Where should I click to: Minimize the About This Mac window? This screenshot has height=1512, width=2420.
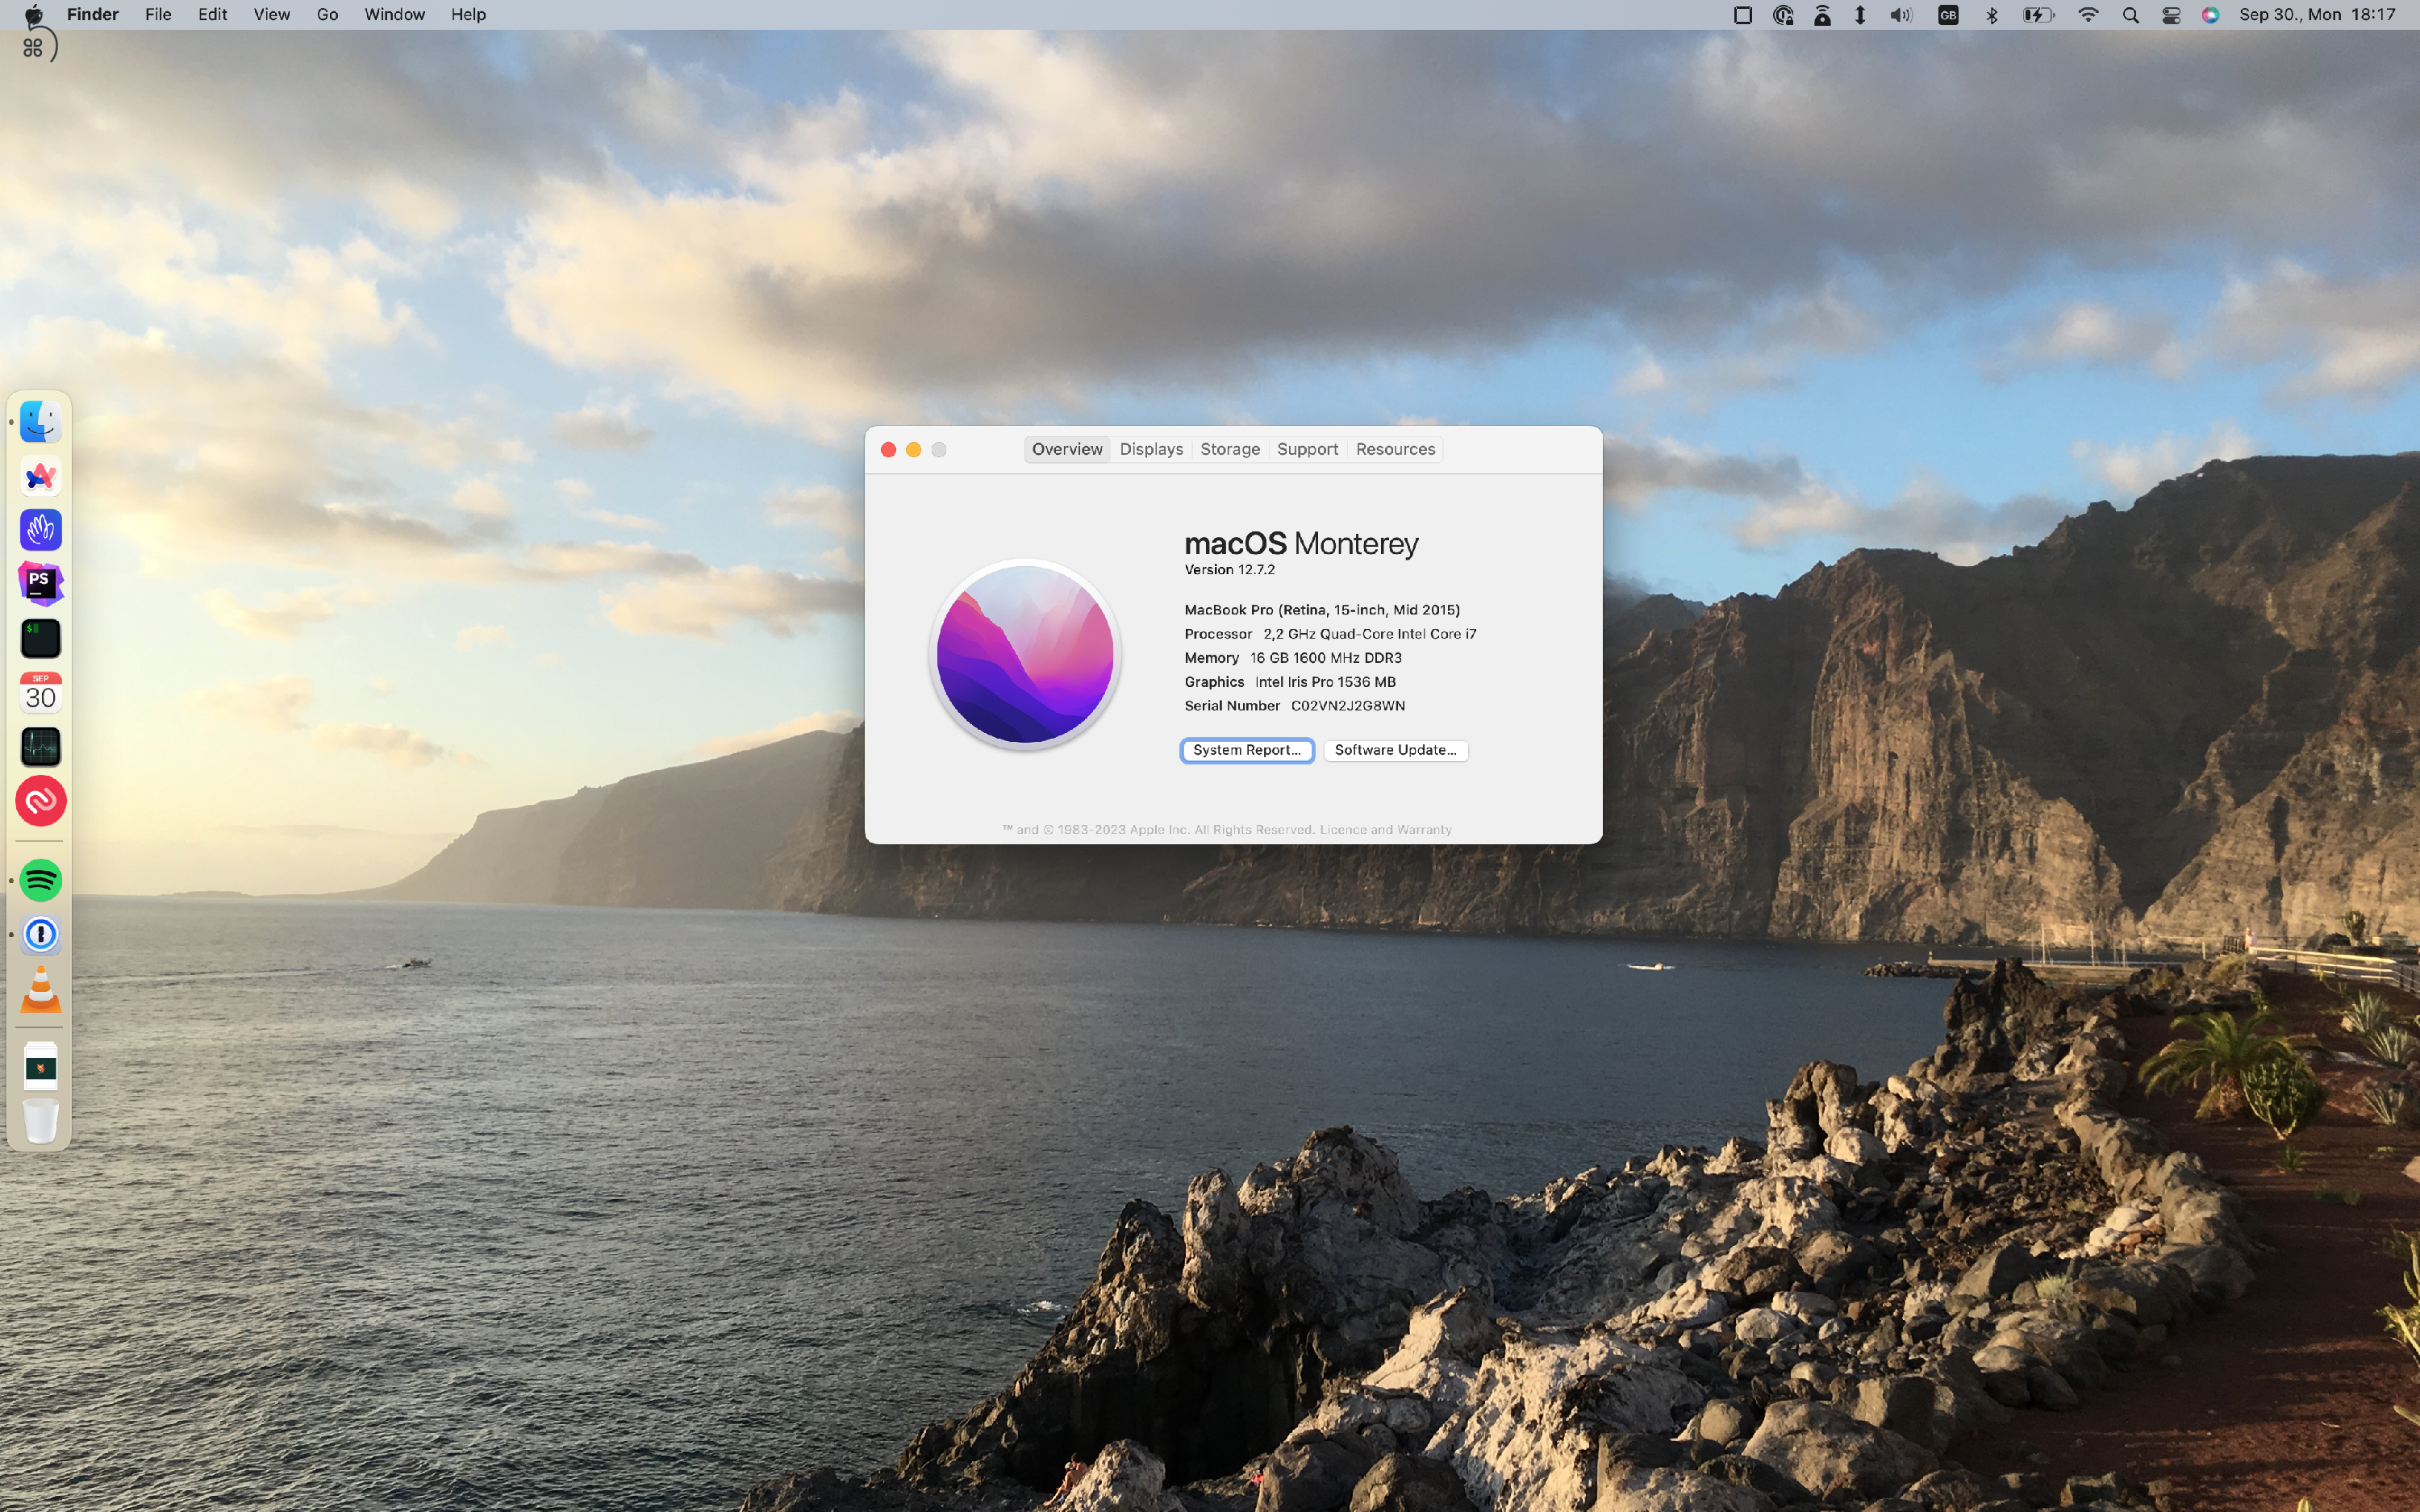point(913,450)
